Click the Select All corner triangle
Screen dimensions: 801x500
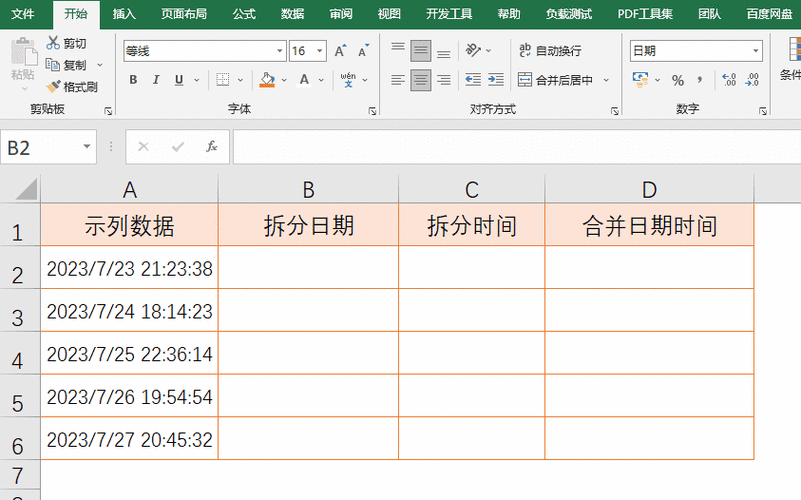pyautogui.click(x=26, y=189)
